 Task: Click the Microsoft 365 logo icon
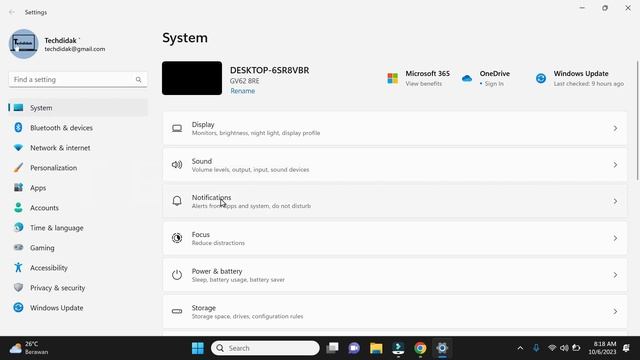(393, 78)
